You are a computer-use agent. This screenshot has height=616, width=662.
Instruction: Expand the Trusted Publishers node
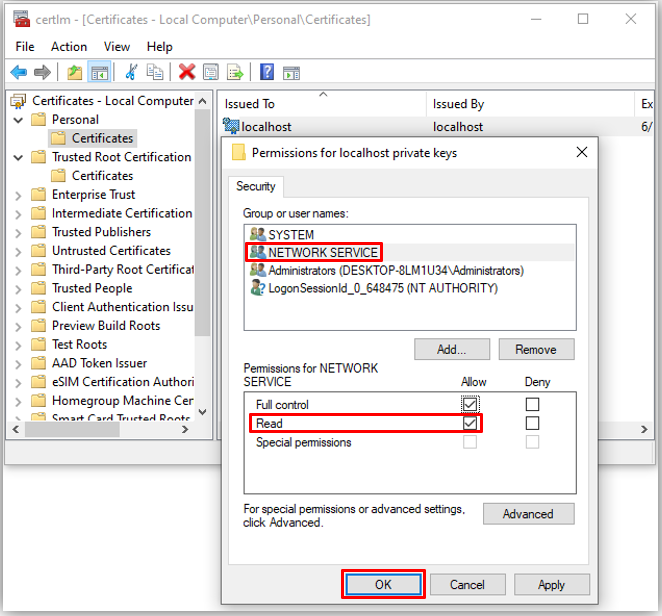coord(18,233)
